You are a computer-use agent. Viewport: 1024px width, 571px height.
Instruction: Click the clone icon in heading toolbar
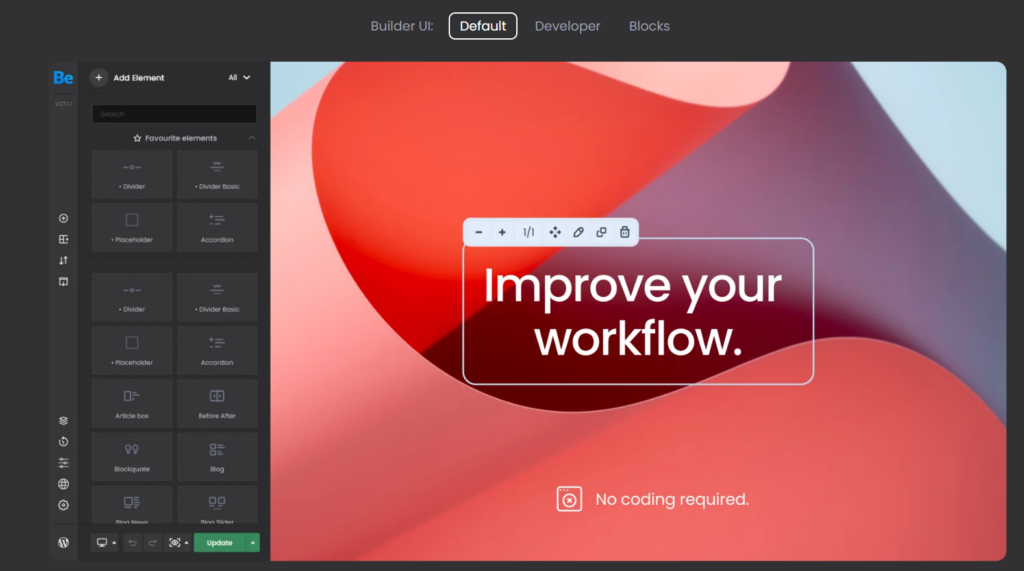601,233
